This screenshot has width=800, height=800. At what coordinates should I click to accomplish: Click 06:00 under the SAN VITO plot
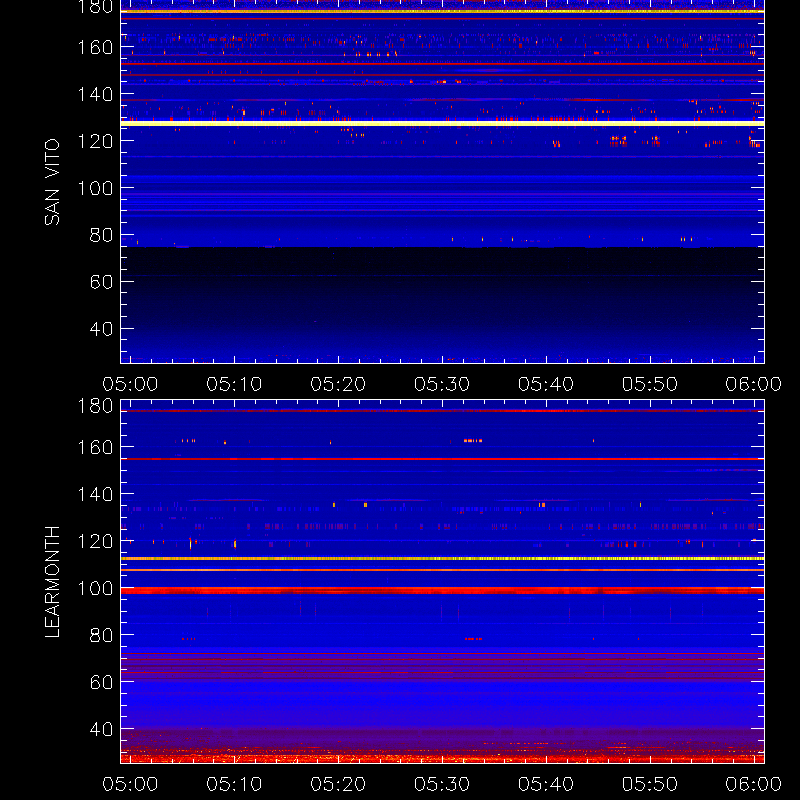pyautogui.click(x=754, y=384)
